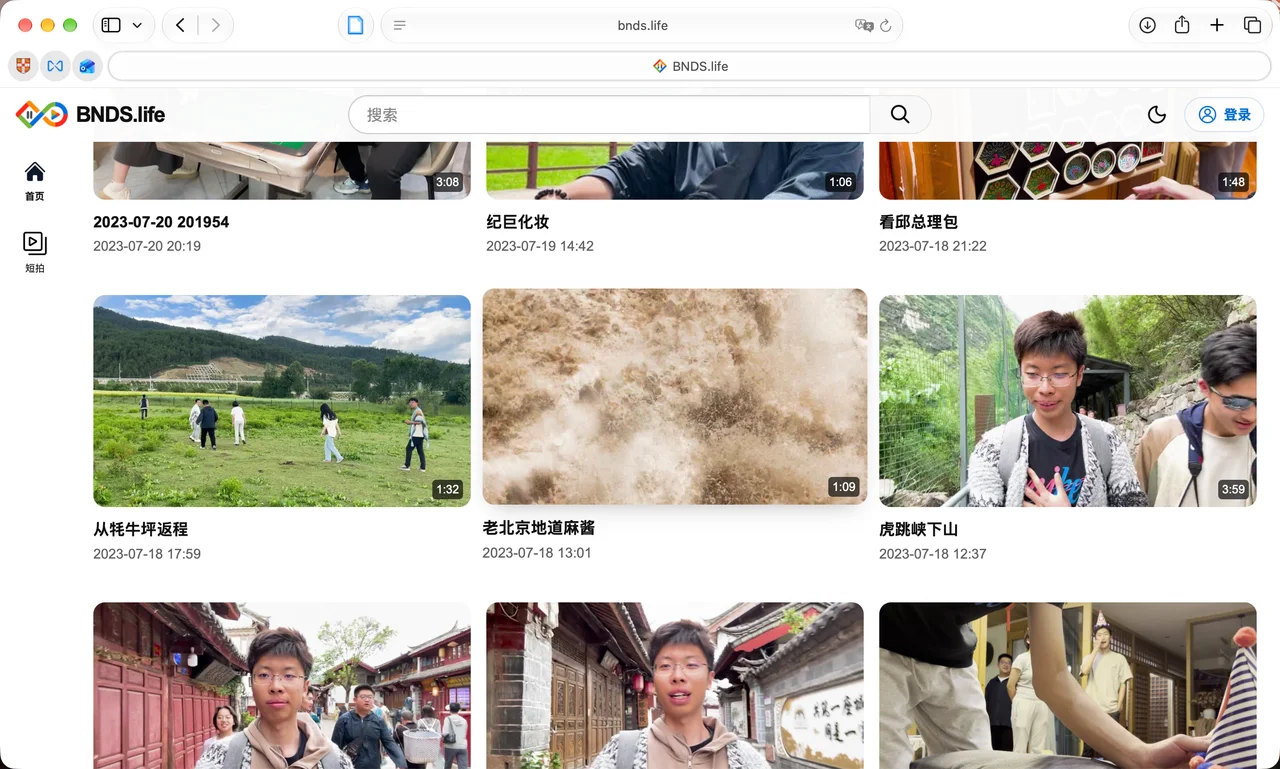Open the 从牦牛坪返程 video thumbnail

[x=282, y=401]
